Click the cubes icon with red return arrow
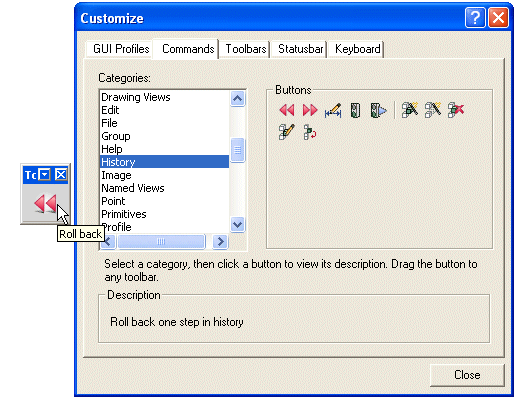 tap(310, 132)
